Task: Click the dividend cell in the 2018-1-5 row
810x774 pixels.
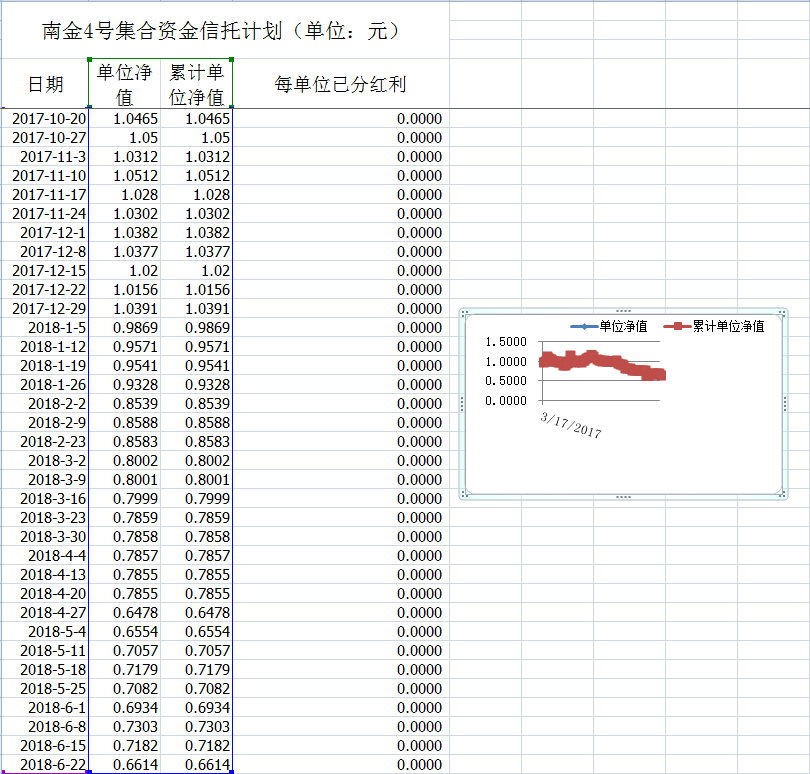Action: 340,328
